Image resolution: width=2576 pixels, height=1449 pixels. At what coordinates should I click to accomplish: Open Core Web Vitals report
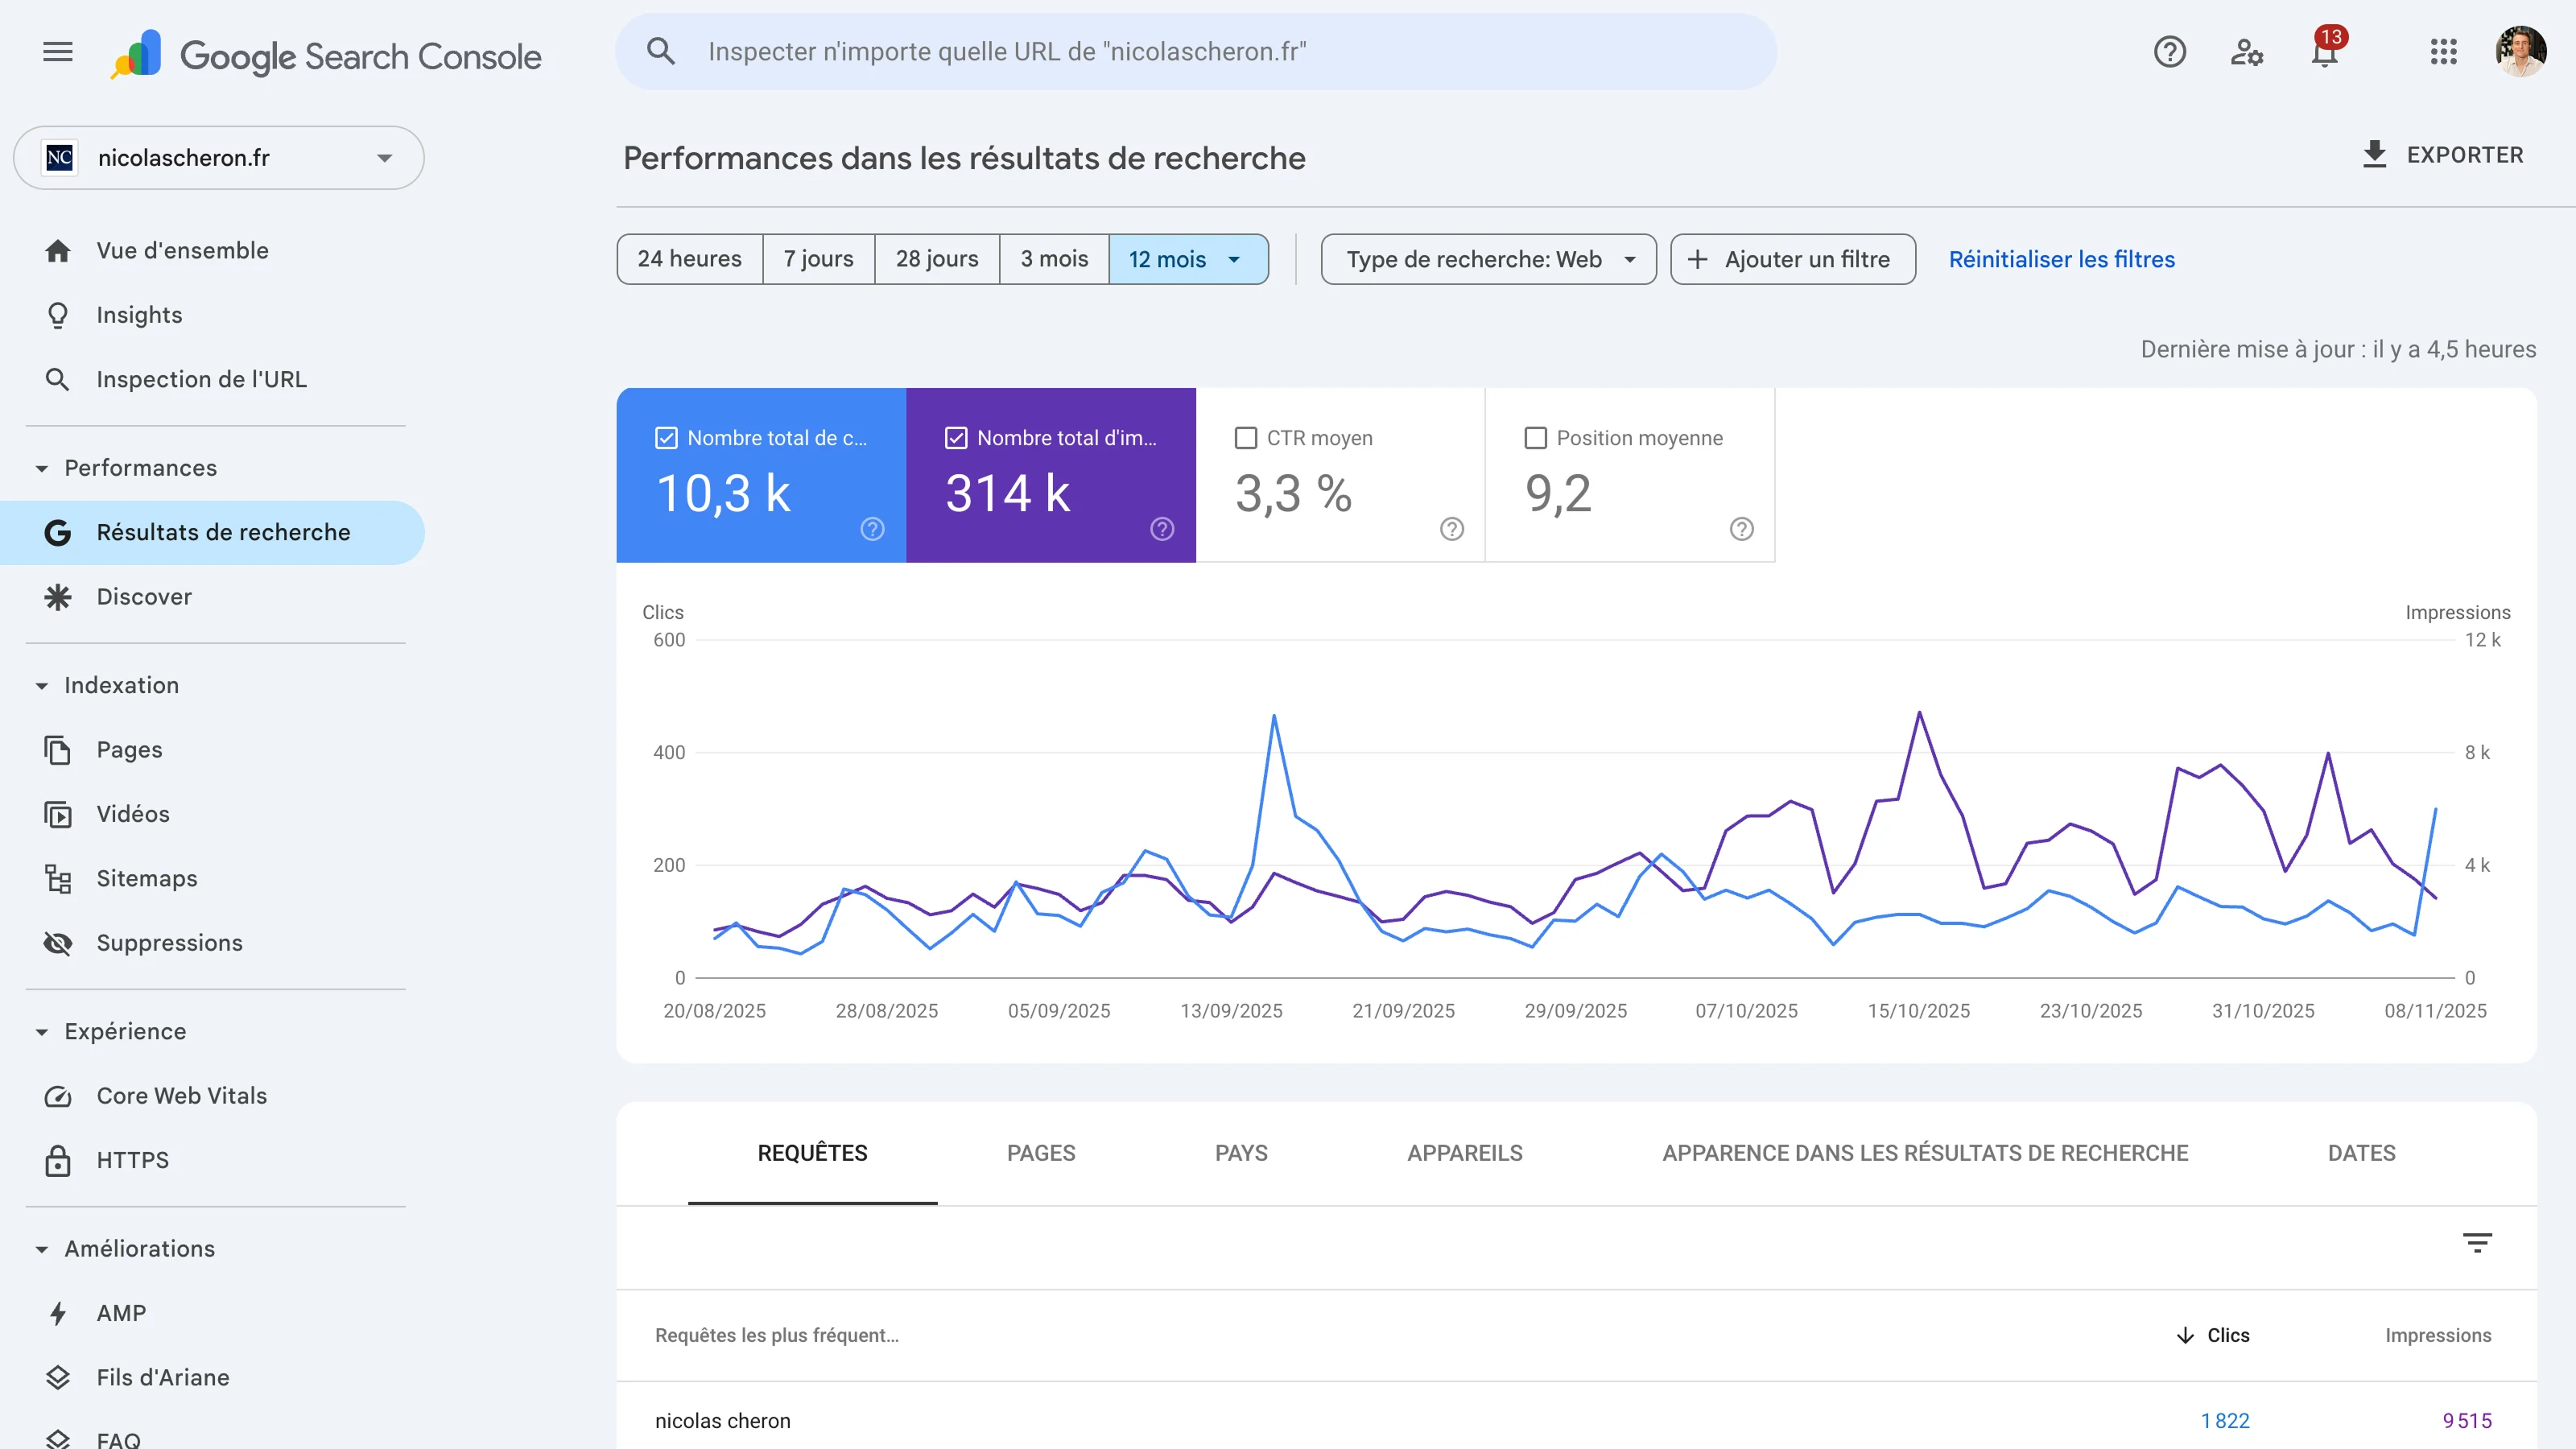pyautogui.click(x=182, y=1095)
